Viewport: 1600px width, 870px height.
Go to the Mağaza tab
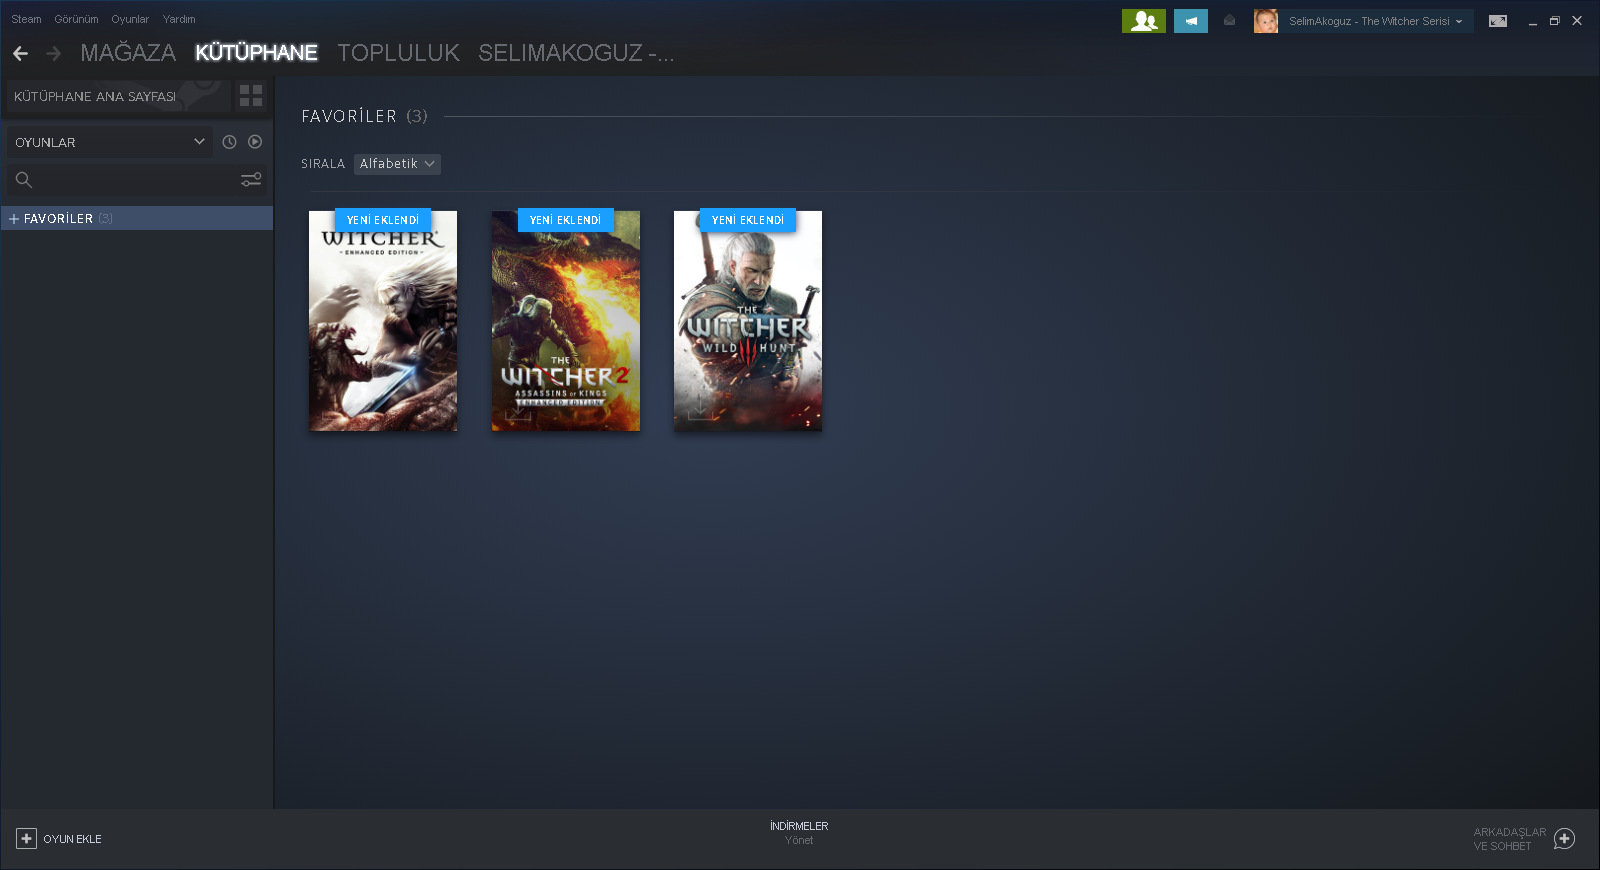tap(128, 53)
